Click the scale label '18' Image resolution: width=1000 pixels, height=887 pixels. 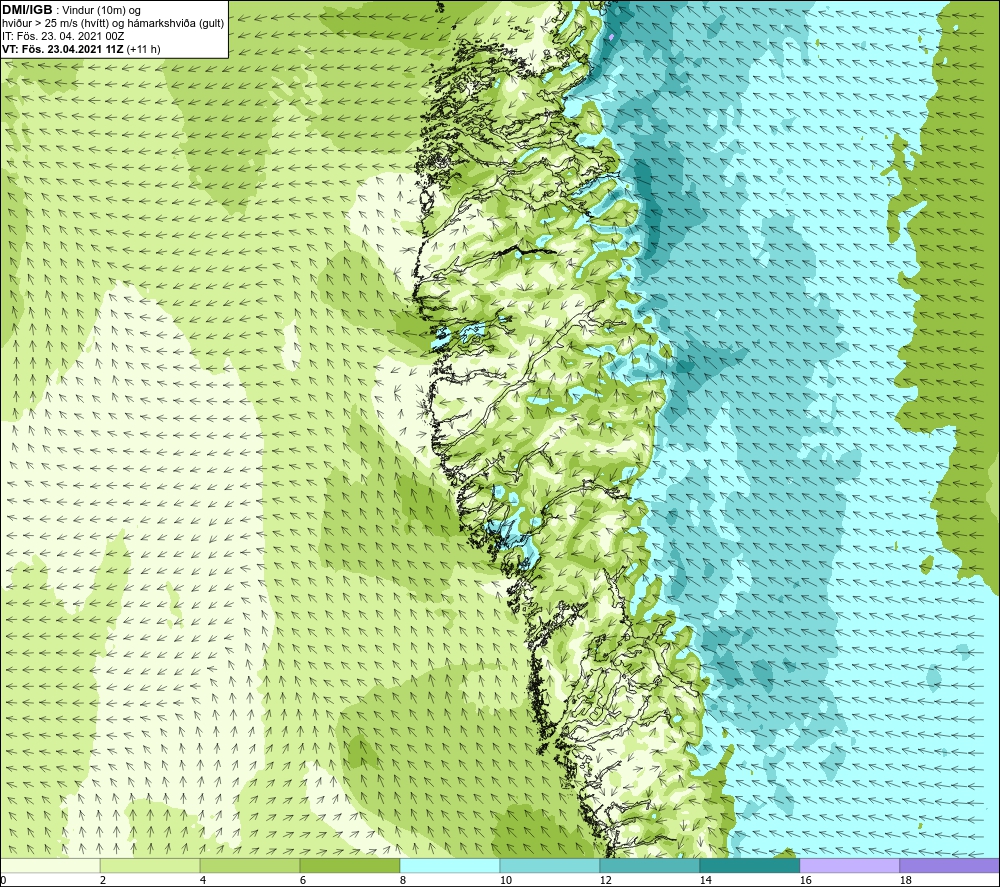(x=906, y=881)
